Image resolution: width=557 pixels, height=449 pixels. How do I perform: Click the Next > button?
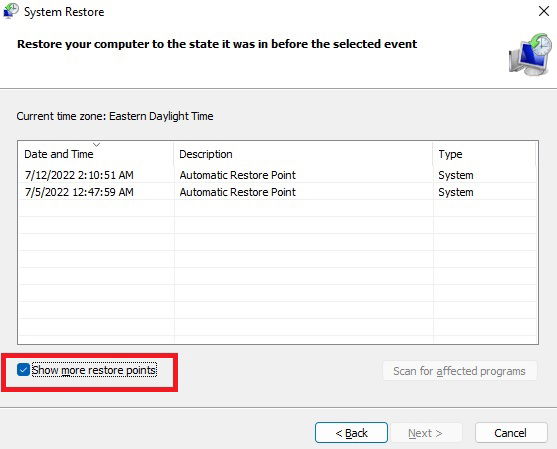pos(425,433)
